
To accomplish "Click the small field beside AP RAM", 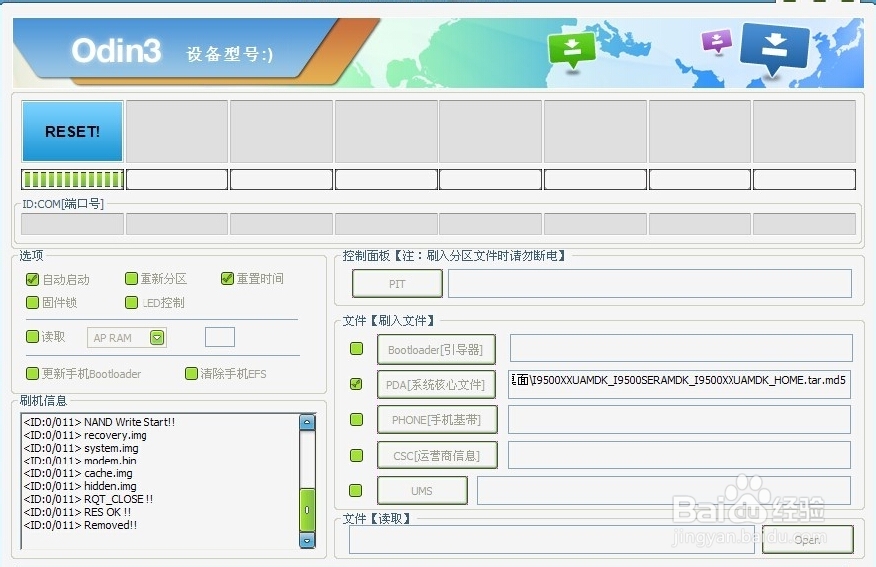I will (x=220, y=337).
